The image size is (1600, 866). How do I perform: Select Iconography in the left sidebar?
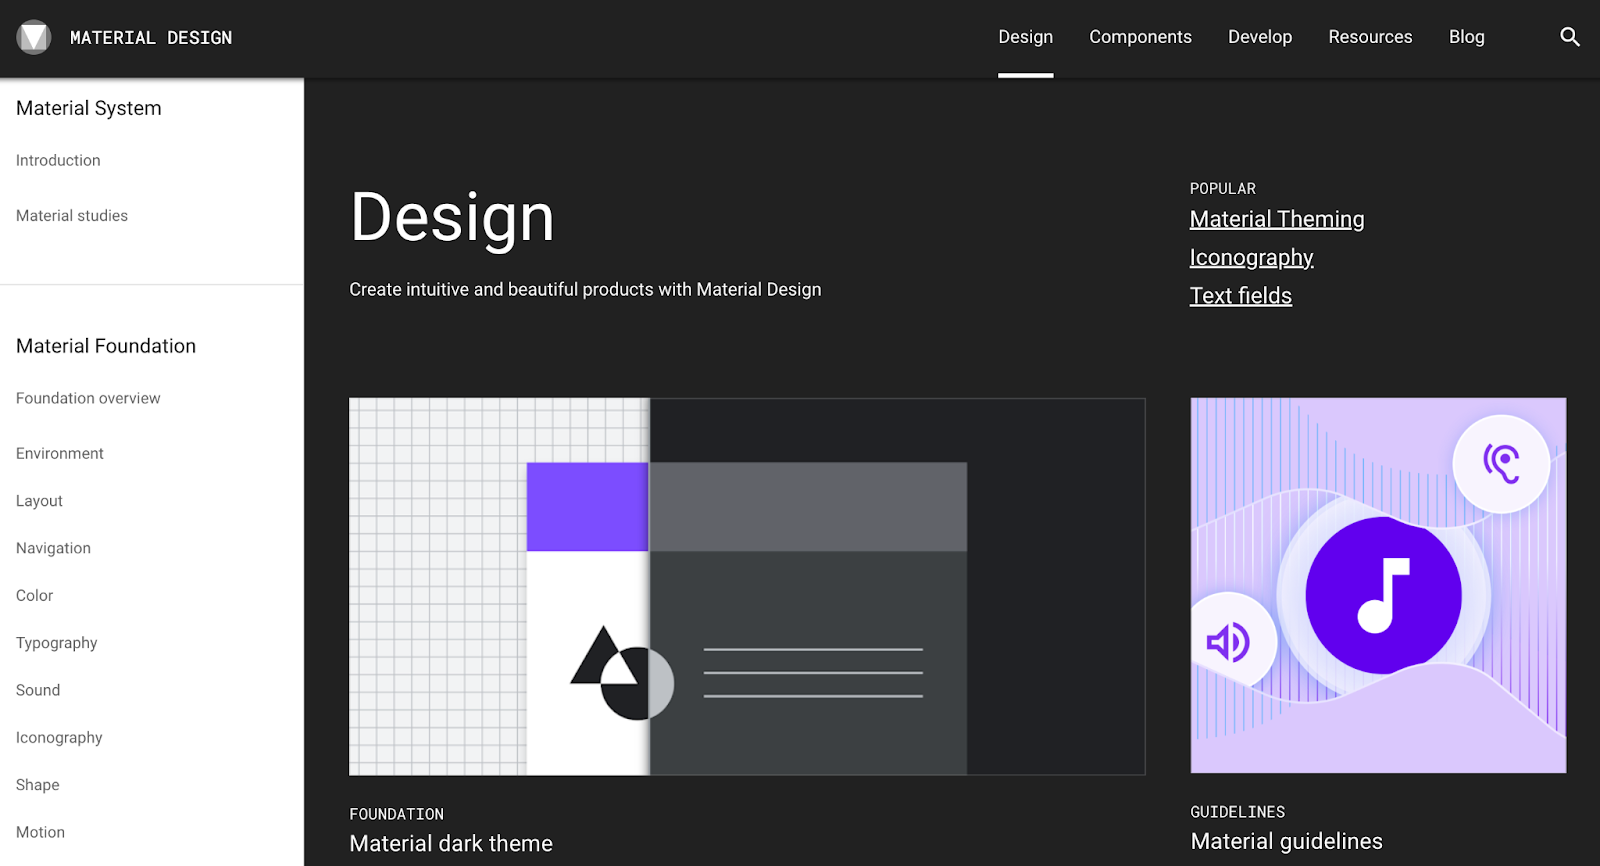59,738
